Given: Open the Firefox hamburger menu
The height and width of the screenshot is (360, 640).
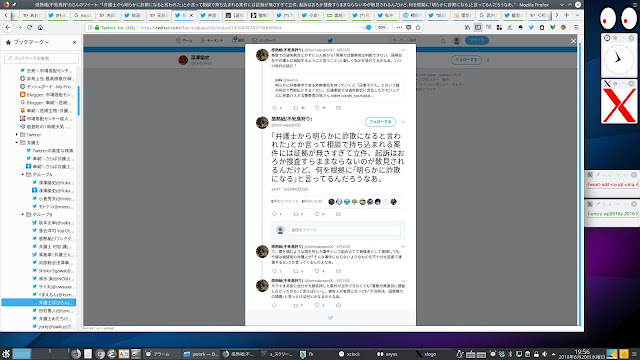Looking at the screenshot, I should pyautogui.click(x=576, y=27).
